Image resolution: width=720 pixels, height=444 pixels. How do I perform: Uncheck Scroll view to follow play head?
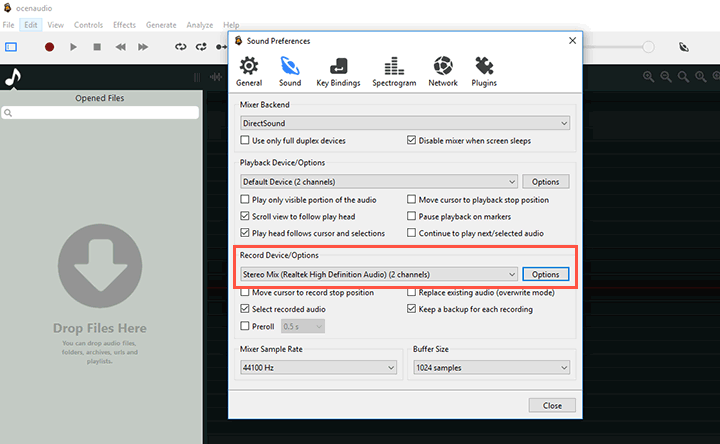(x=245, y=216)
